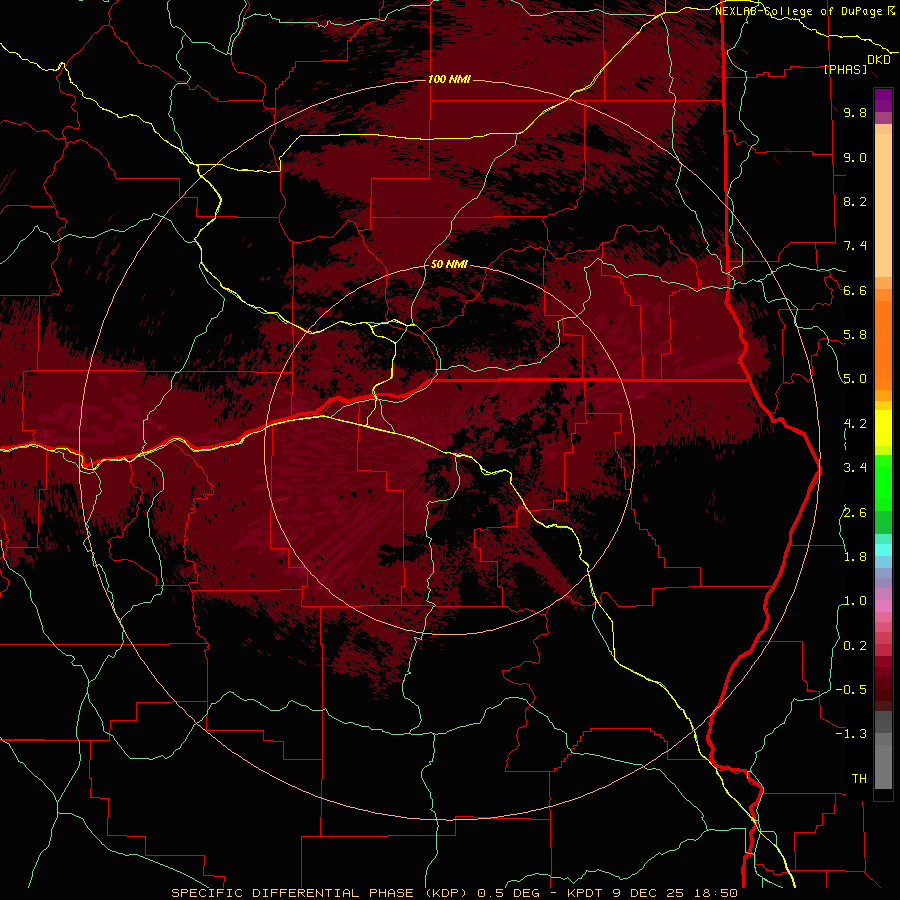The image size is (900, 900).
Task: Pick the bright green color bar segment
Action: [883, 482]
